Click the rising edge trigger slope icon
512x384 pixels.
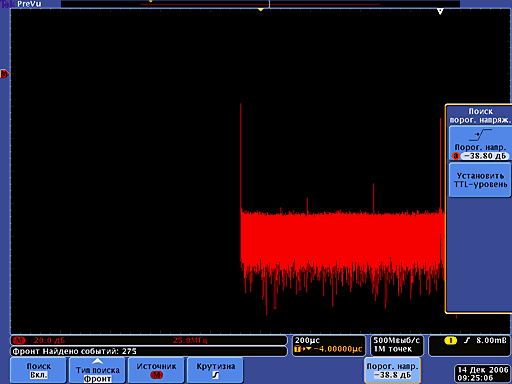point(467,340)
